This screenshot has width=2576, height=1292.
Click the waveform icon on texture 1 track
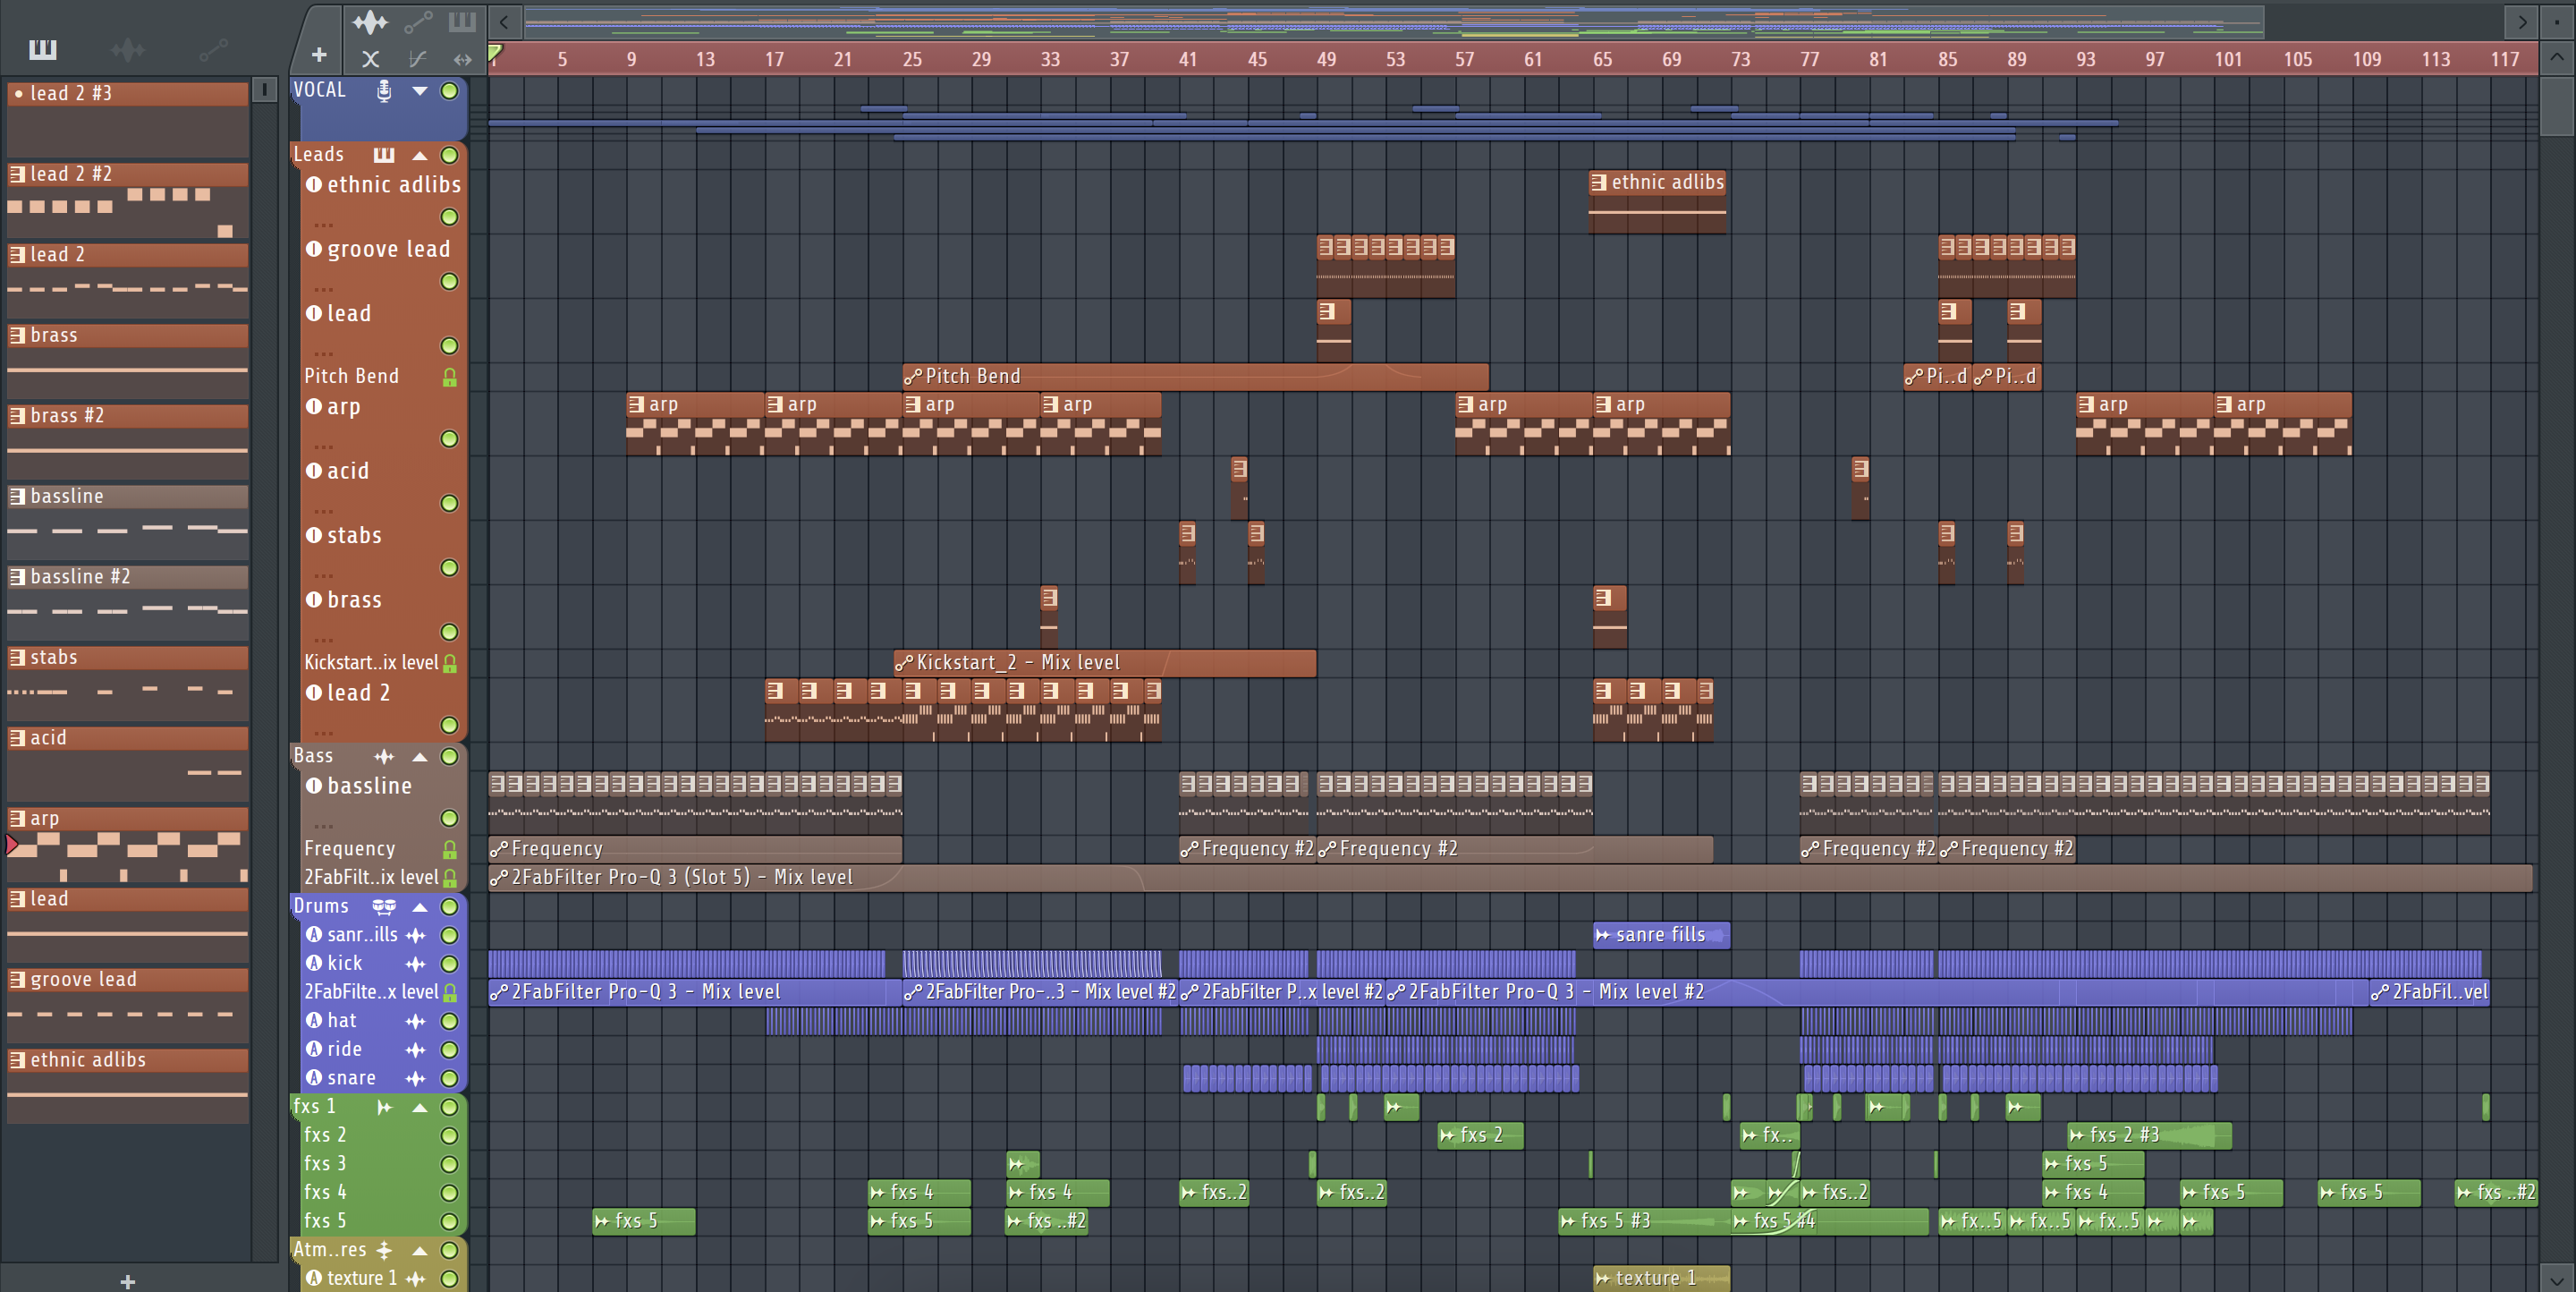pyautogui.click(x=416, y=1278)
